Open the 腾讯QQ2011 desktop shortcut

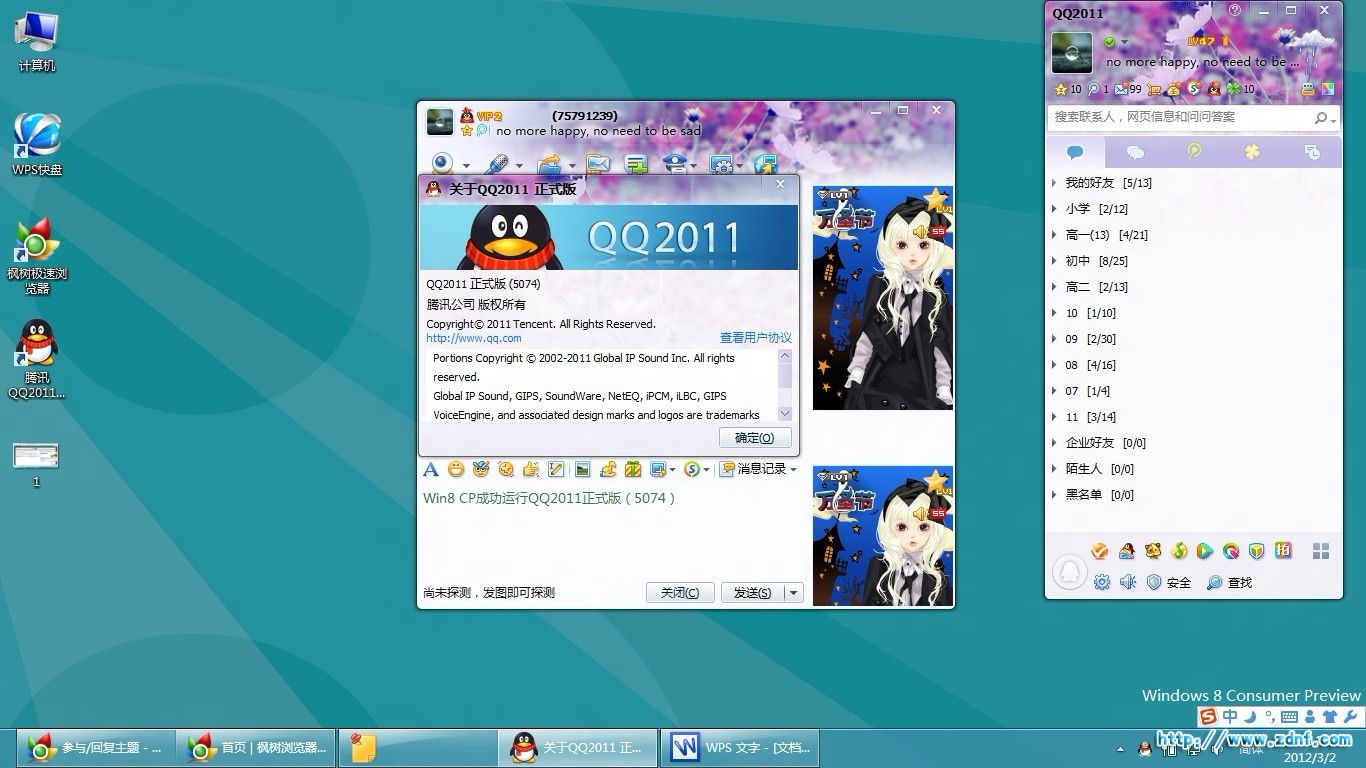pos(37,360)
